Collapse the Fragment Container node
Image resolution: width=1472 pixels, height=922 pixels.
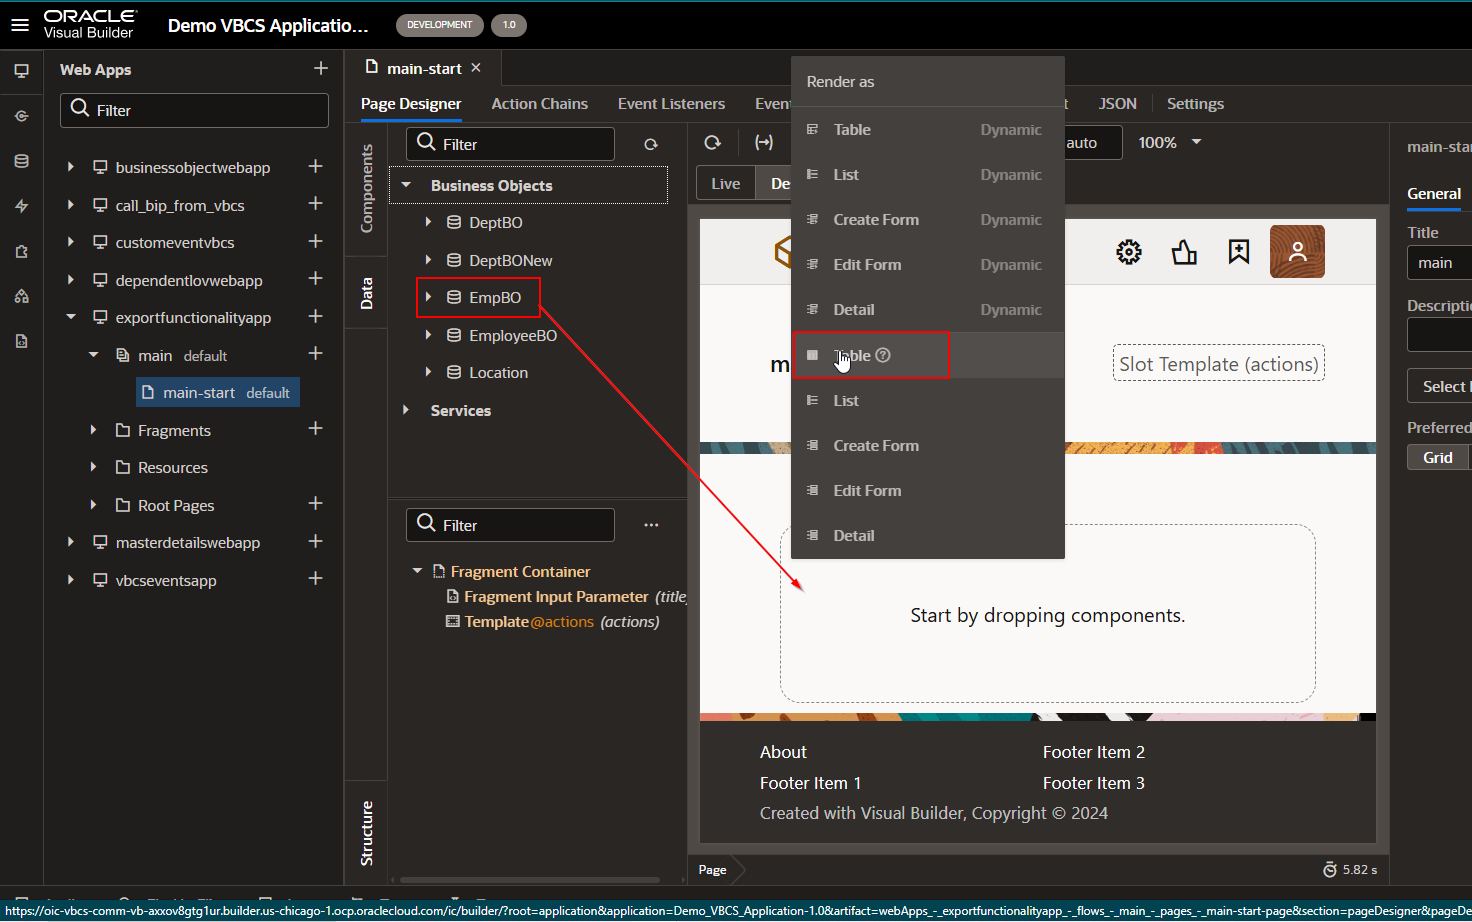417,571
